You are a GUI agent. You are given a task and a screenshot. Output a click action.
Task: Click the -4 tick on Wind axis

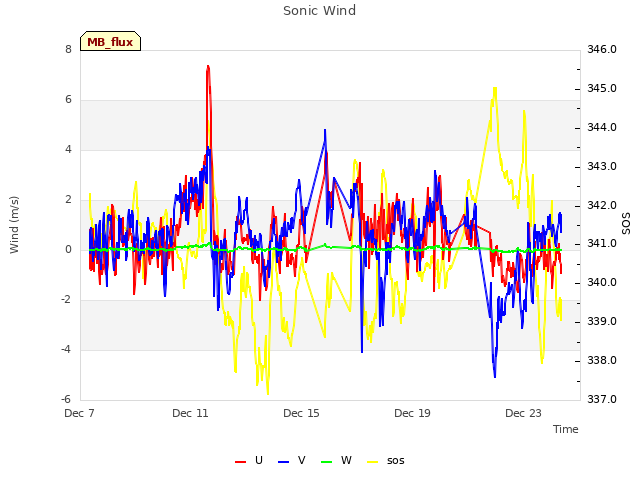[66, 349]
